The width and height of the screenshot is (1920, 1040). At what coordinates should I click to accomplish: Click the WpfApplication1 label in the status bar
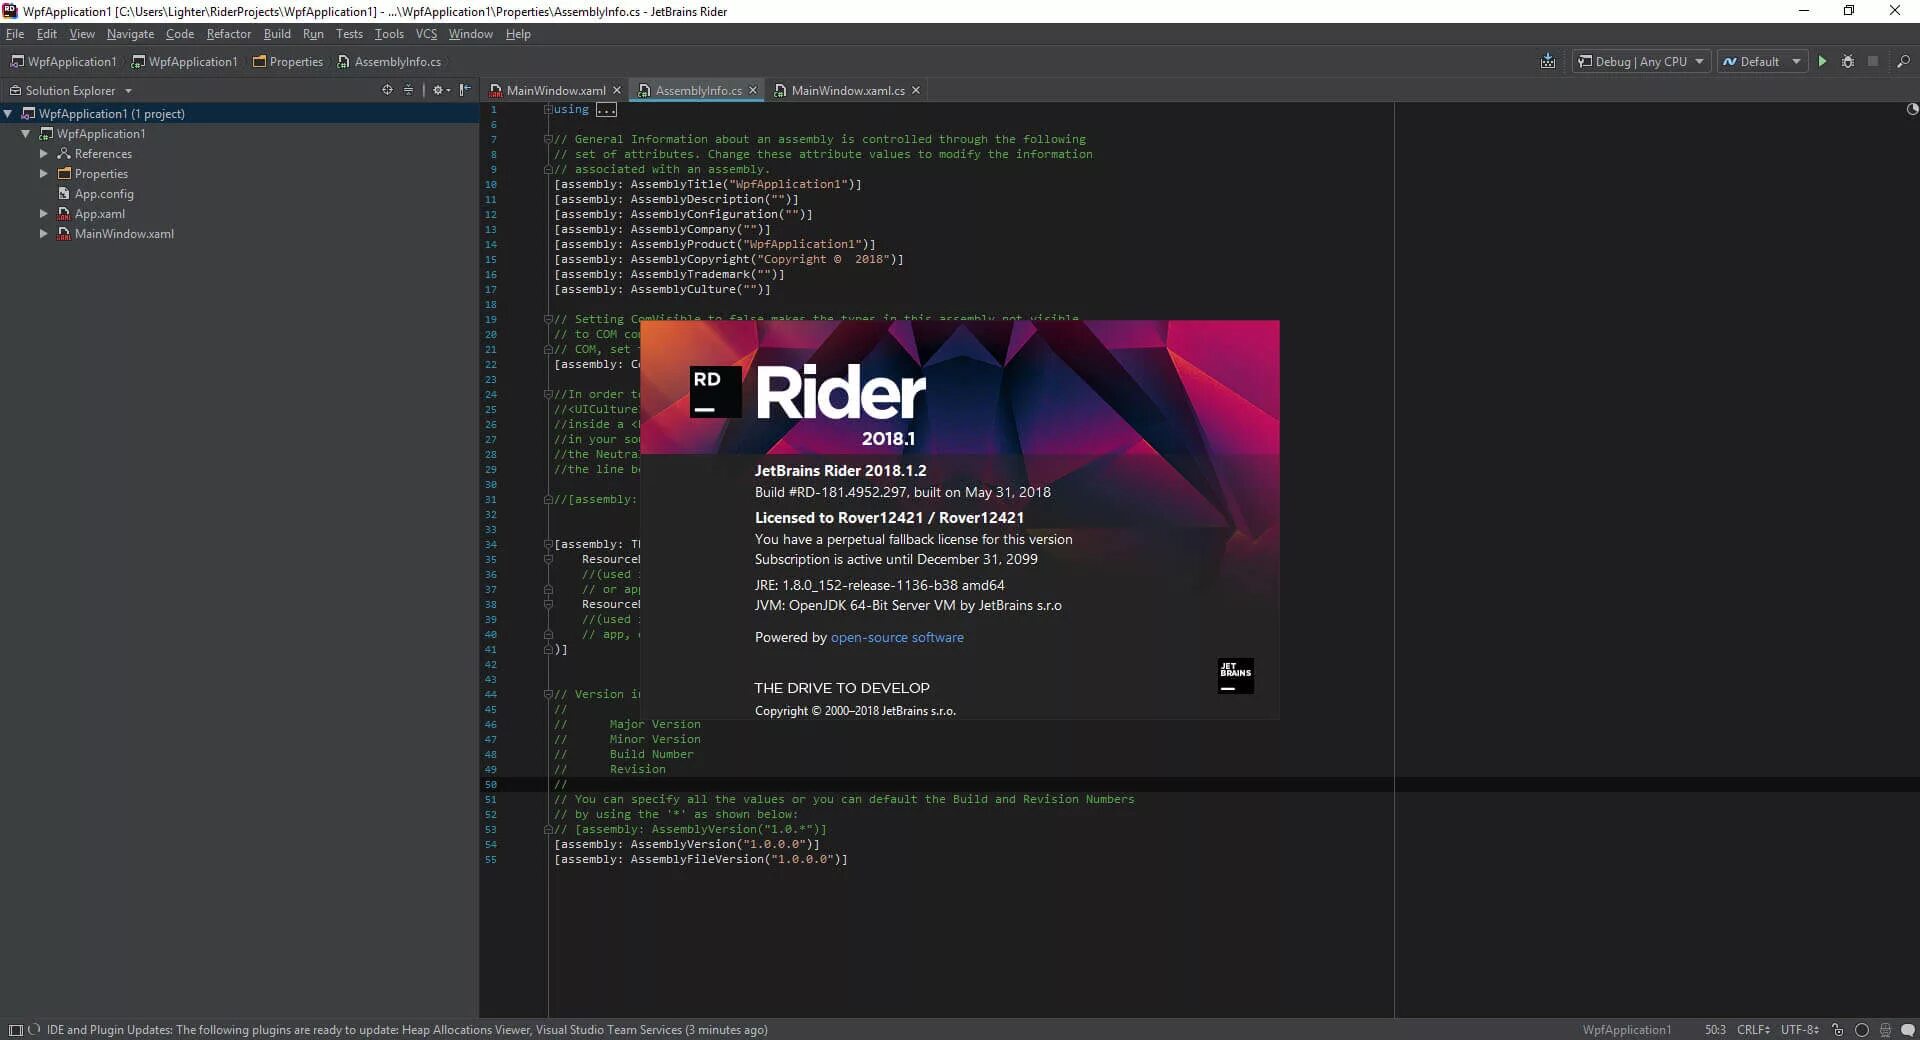click(x=1626, y=1029)
